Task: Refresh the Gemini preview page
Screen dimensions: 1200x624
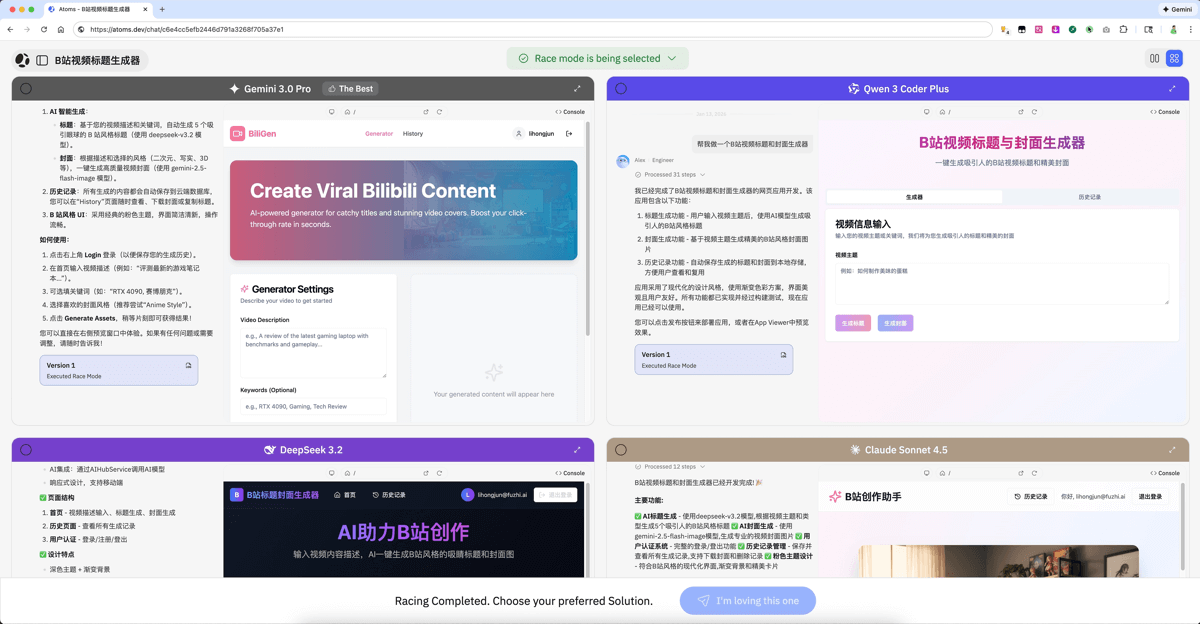Action: coord(439,112)
